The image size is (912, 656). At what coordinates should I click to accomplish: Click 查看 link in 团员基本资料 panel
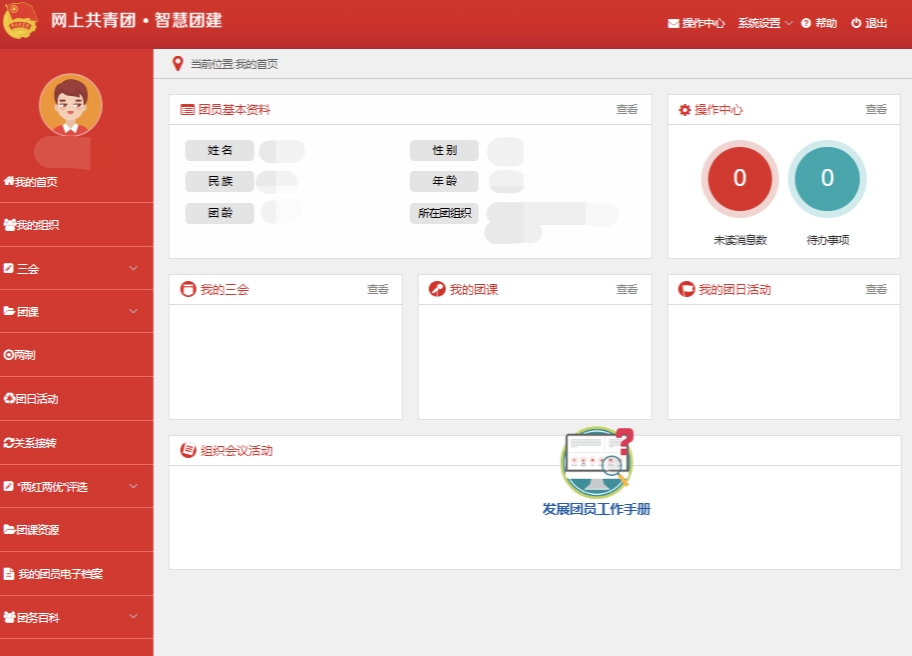coord(627,109)
